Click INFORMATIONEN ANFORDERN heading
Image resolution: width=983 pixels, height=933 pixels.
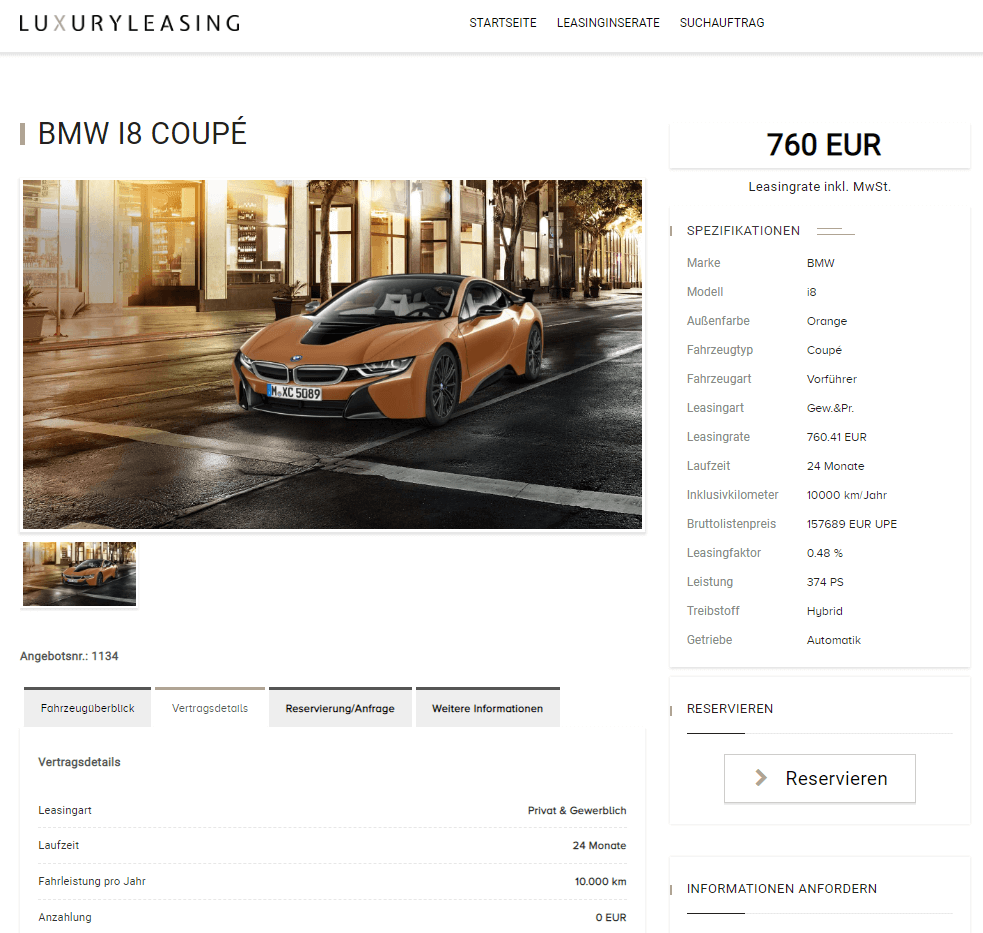click(782, 888)
